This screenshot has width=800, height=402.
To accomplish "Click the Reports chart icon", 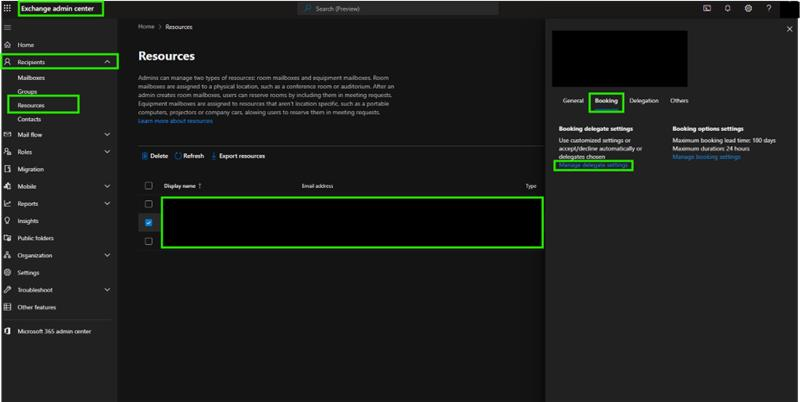I will 7,204.
